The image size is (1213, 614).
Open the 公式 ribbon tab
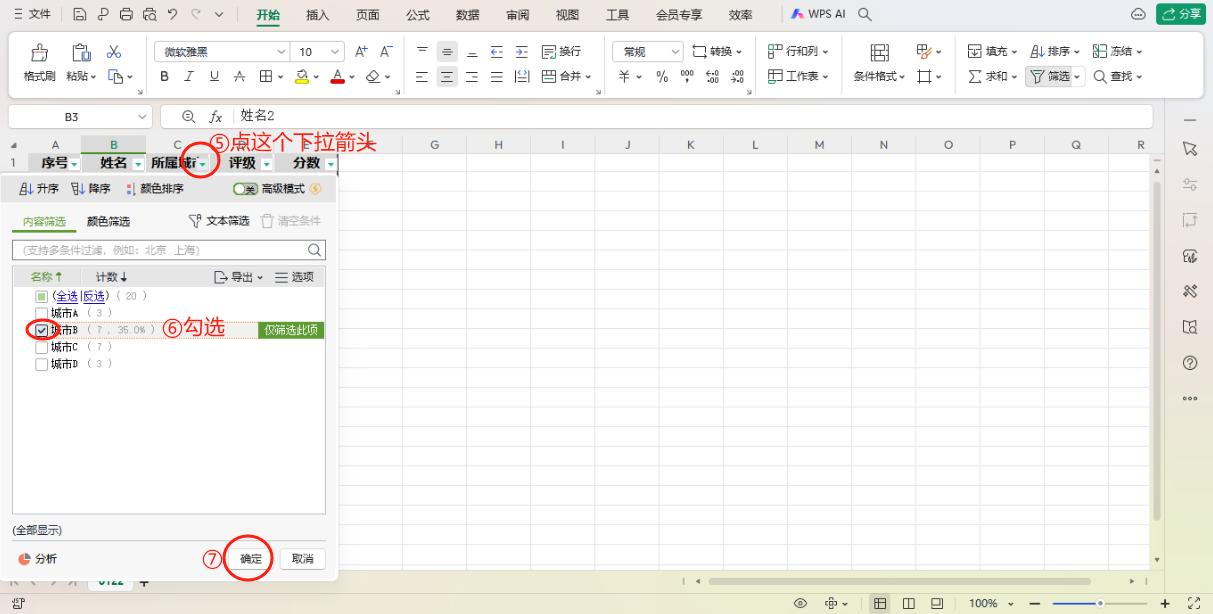coord(418,15)
